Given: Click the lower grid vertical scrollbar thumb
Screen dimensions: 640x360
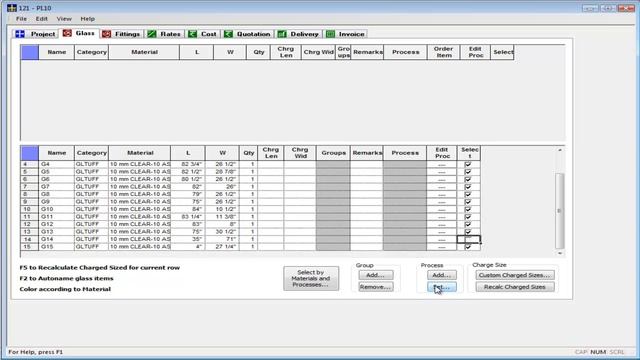Looking at the screenshot, I should [x=560, y=211].
